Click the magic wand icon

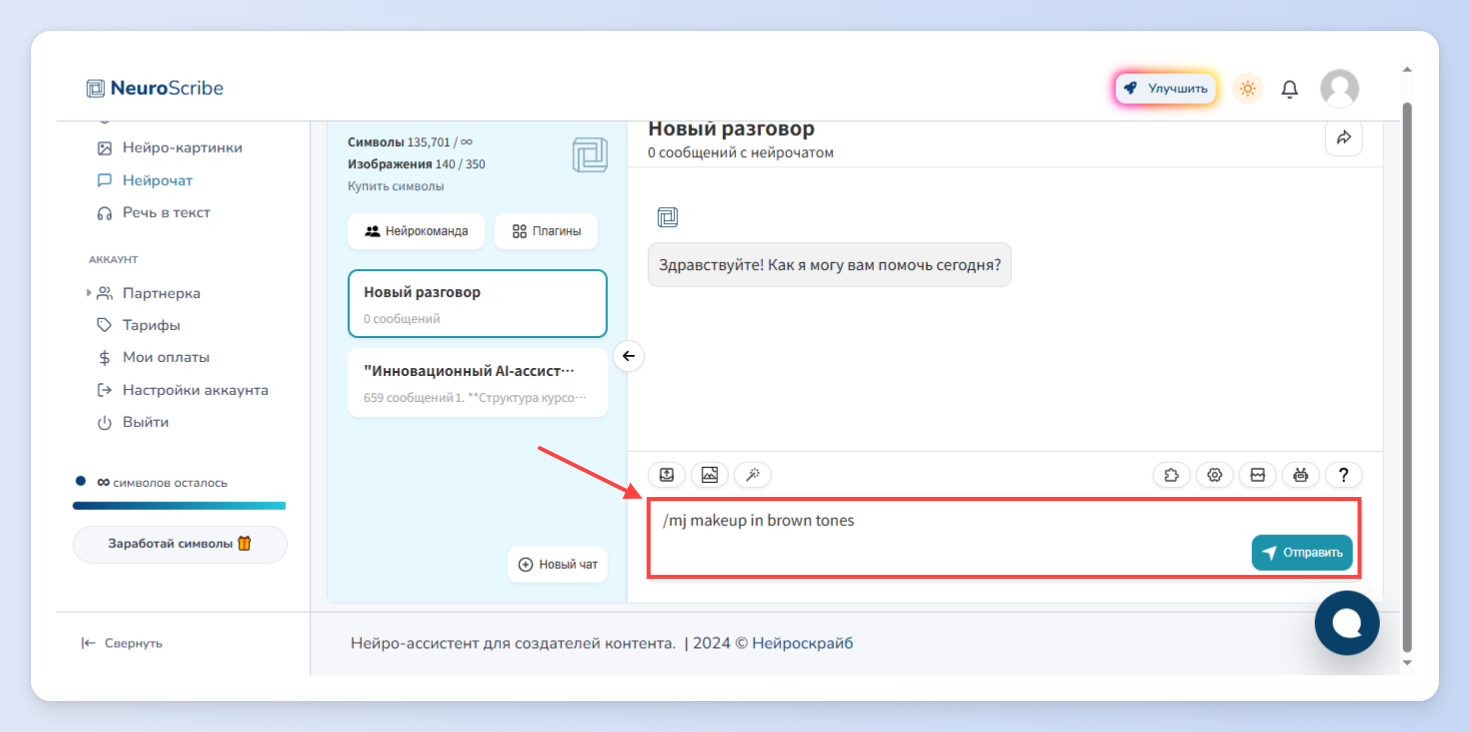click(x=753, y=475)
